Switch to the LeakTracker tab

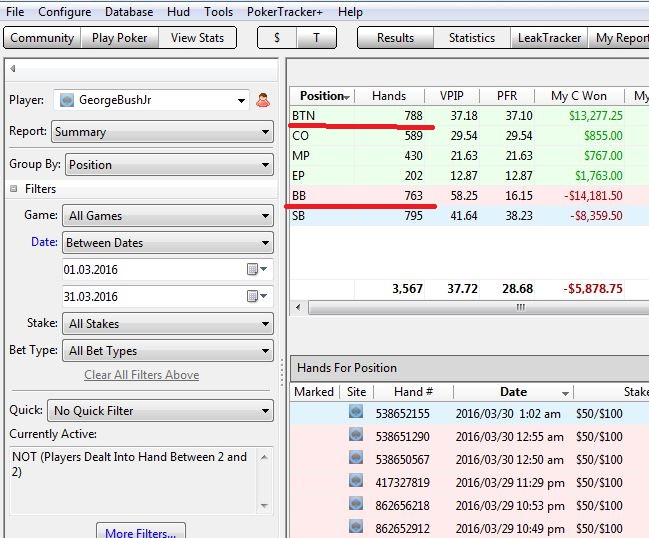pyautogui.click(x=549, y=38)
